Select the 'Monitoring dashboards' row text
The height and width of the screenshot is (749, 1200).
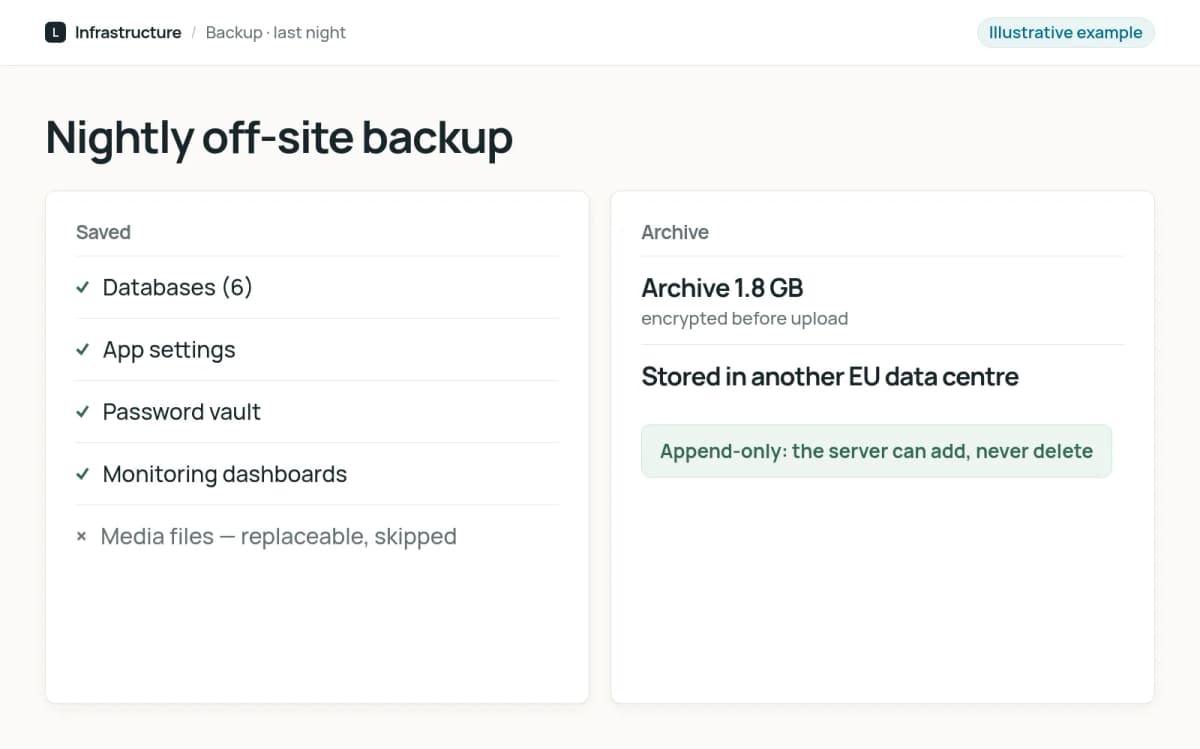click(x=225, y=474)
